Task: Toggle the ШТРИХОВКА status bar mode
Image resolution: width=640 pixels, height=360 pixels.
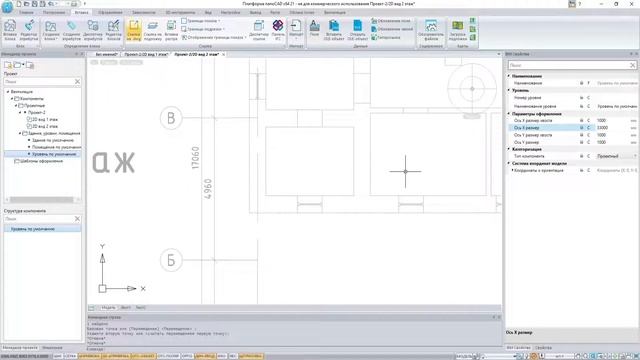Action: click(251, 356)
